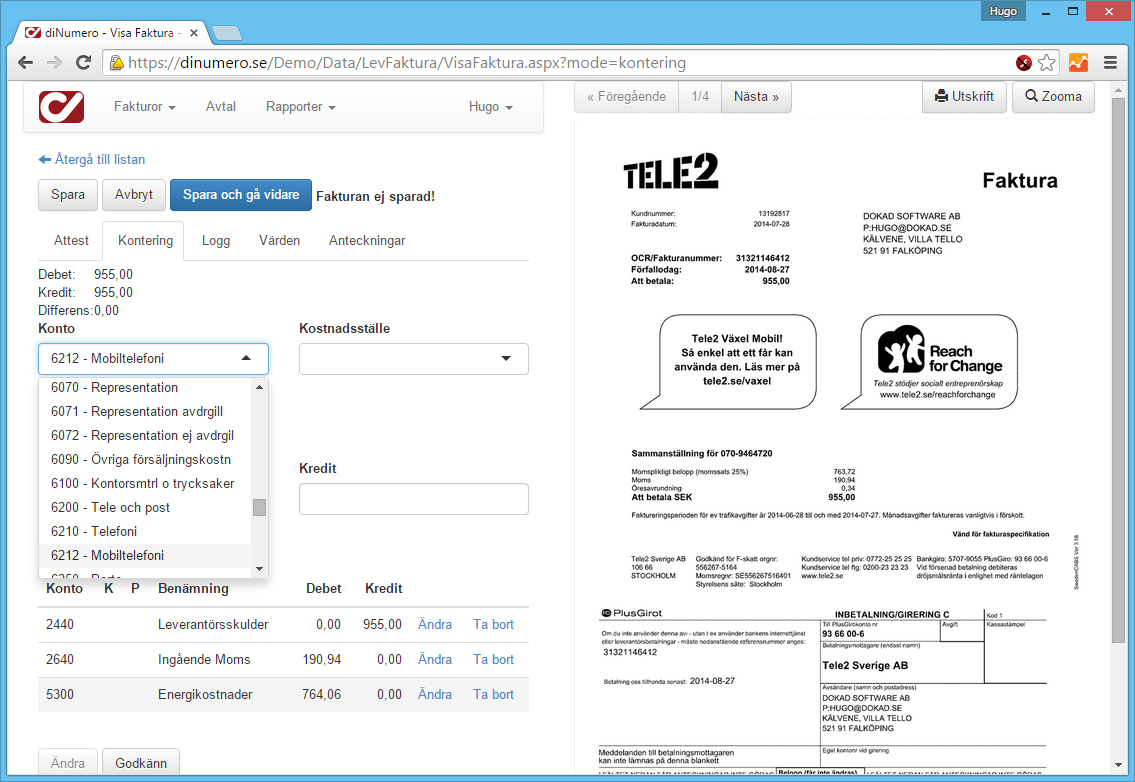Screen dimensions: 1135x782
Task: Choose 6071 - Representation avdrgill
Action: click(x=145, y=411)
